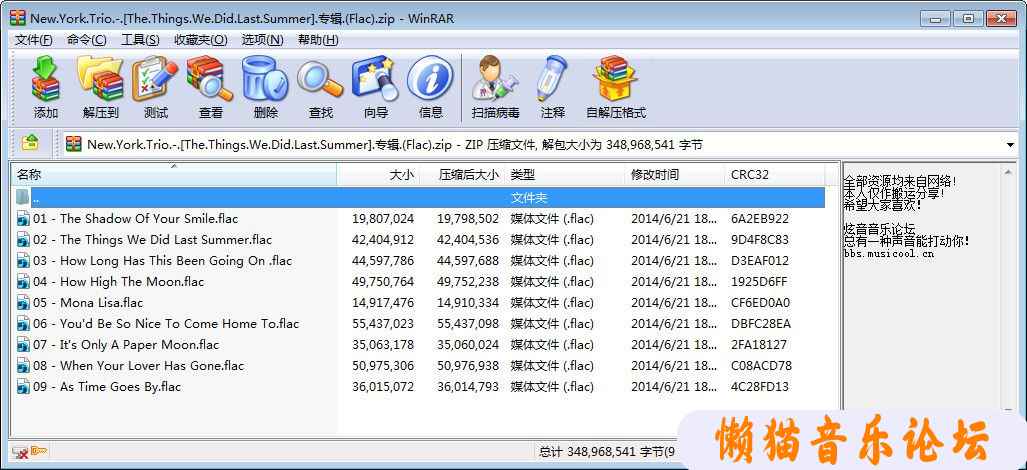Image resolution: width=1027 pixels, height=470 pixels.
Task: Click CRC32 value 2FA18127
Action: pyautogui.click(x=759, y=344)
